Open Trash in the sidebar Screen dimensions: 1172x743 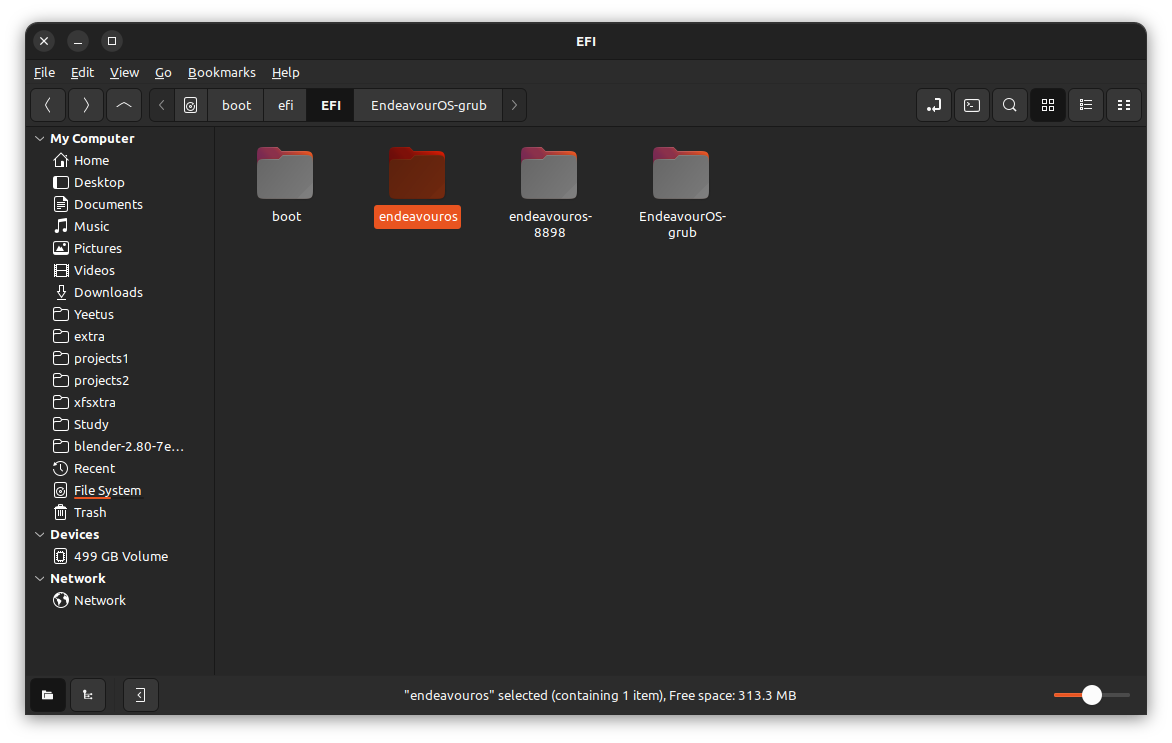point(89,512)
